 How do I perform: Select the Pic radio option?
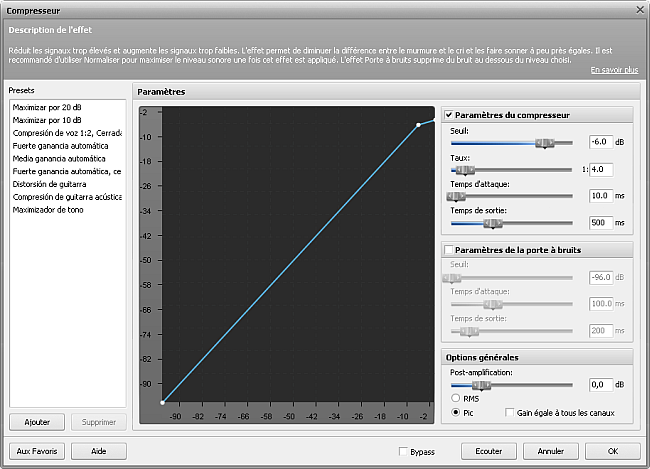tap(457, 412)
